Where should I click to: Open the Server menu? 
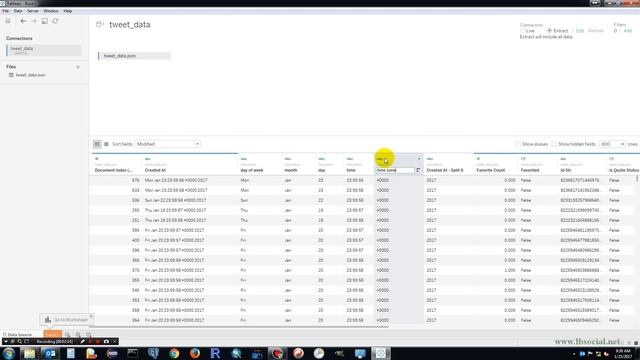[33, 11]
